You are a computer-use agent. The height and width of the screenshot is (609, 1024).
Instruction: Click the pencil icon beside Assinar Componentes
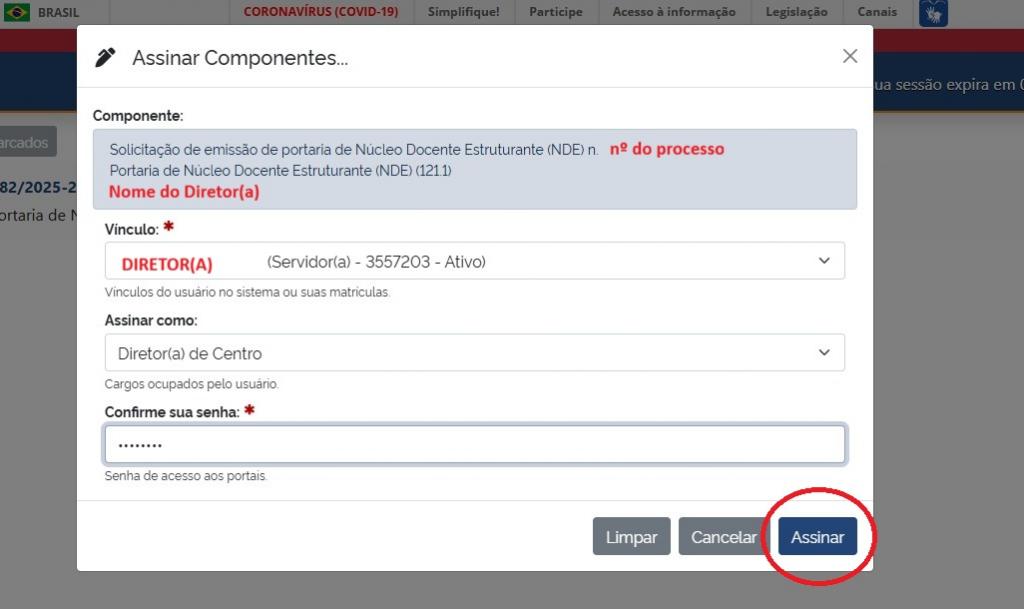click(105, 57)
